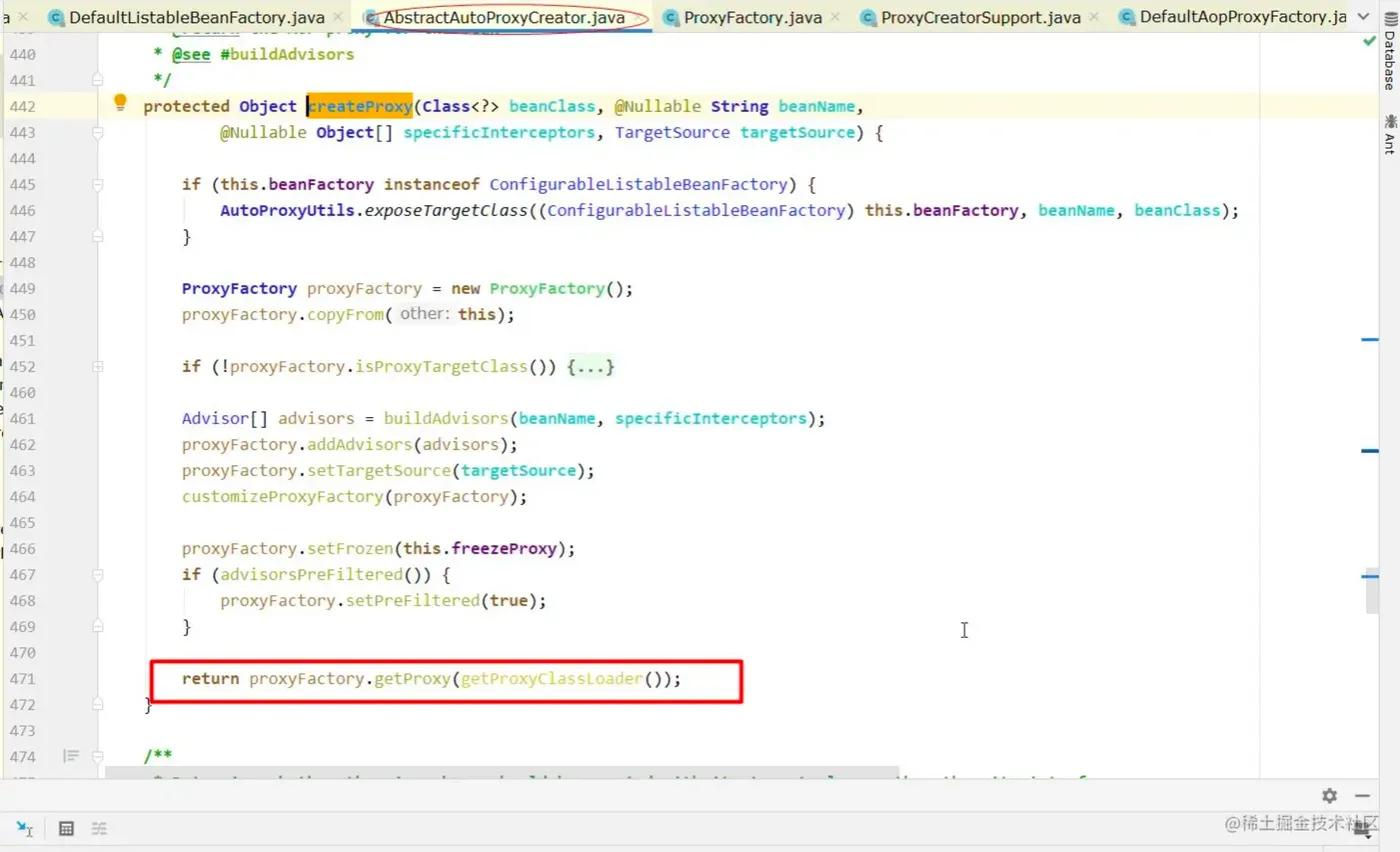
Task: Click the green inspection checkmark indicator
Action: pyautogui.click(x=1368, y=42)
